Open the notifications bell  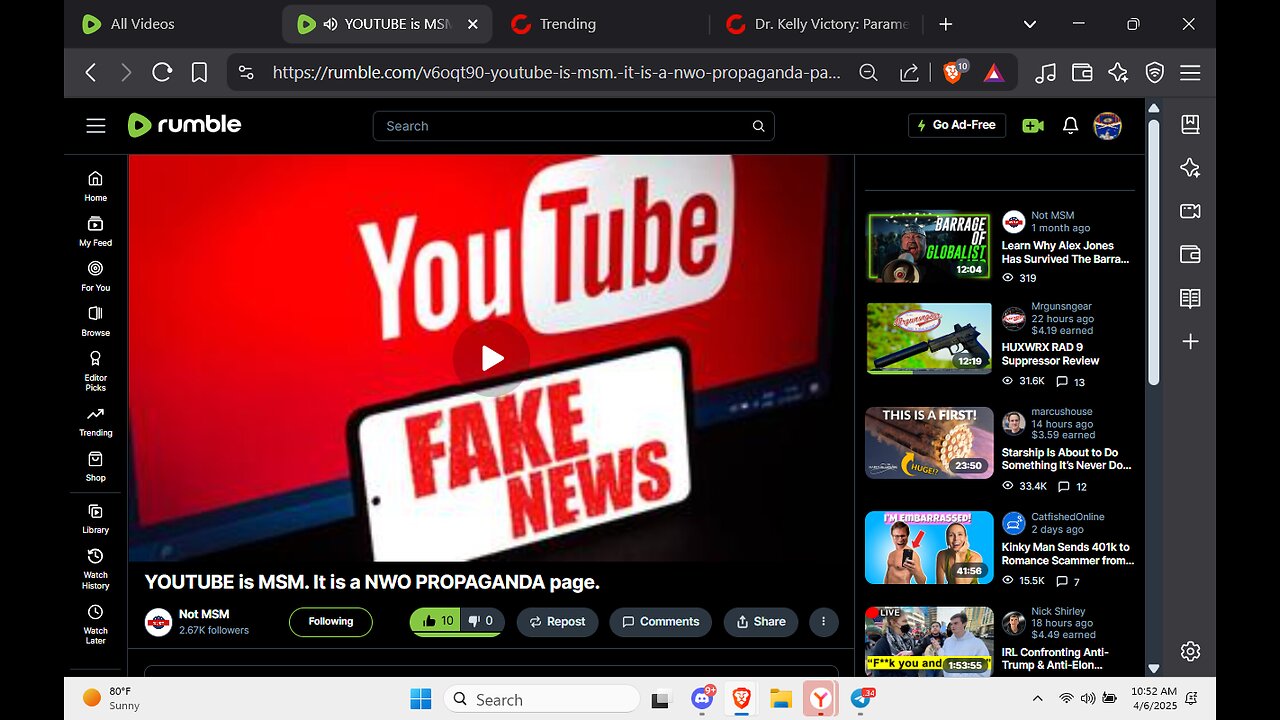pos(1070,125)
